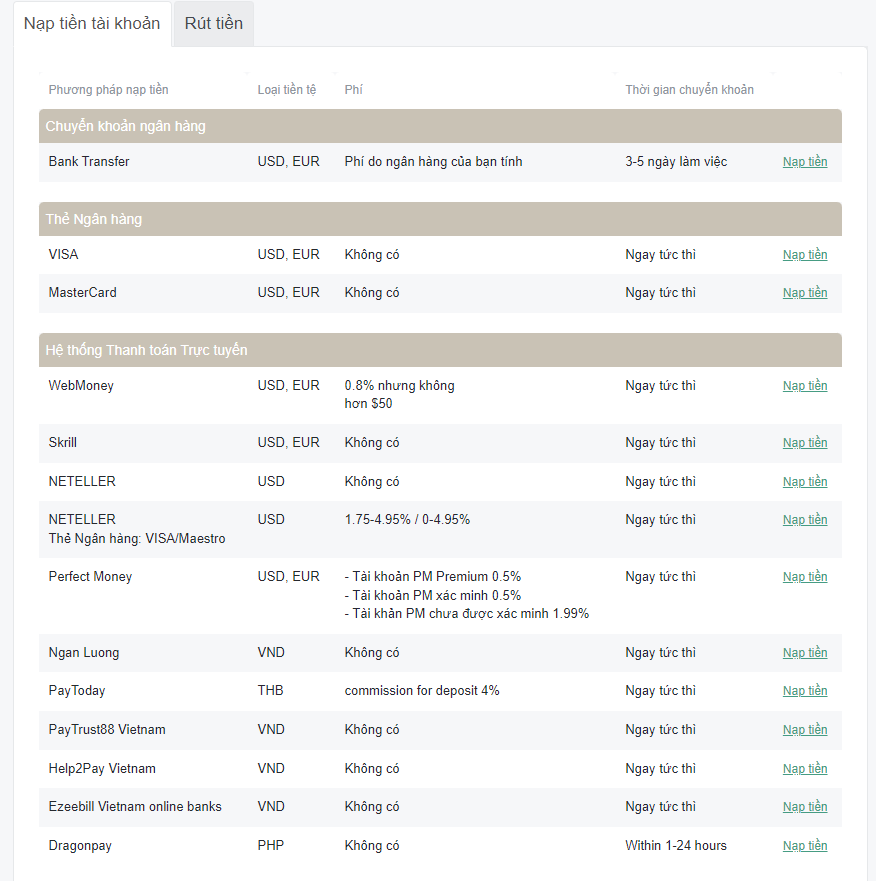
Task: Select Ezeebill Vietnam online banks name
Action: point(135,807)
